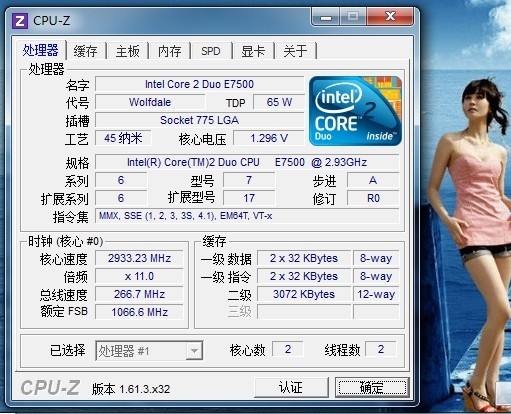Select the 内存 tab

tap(169, 51)
